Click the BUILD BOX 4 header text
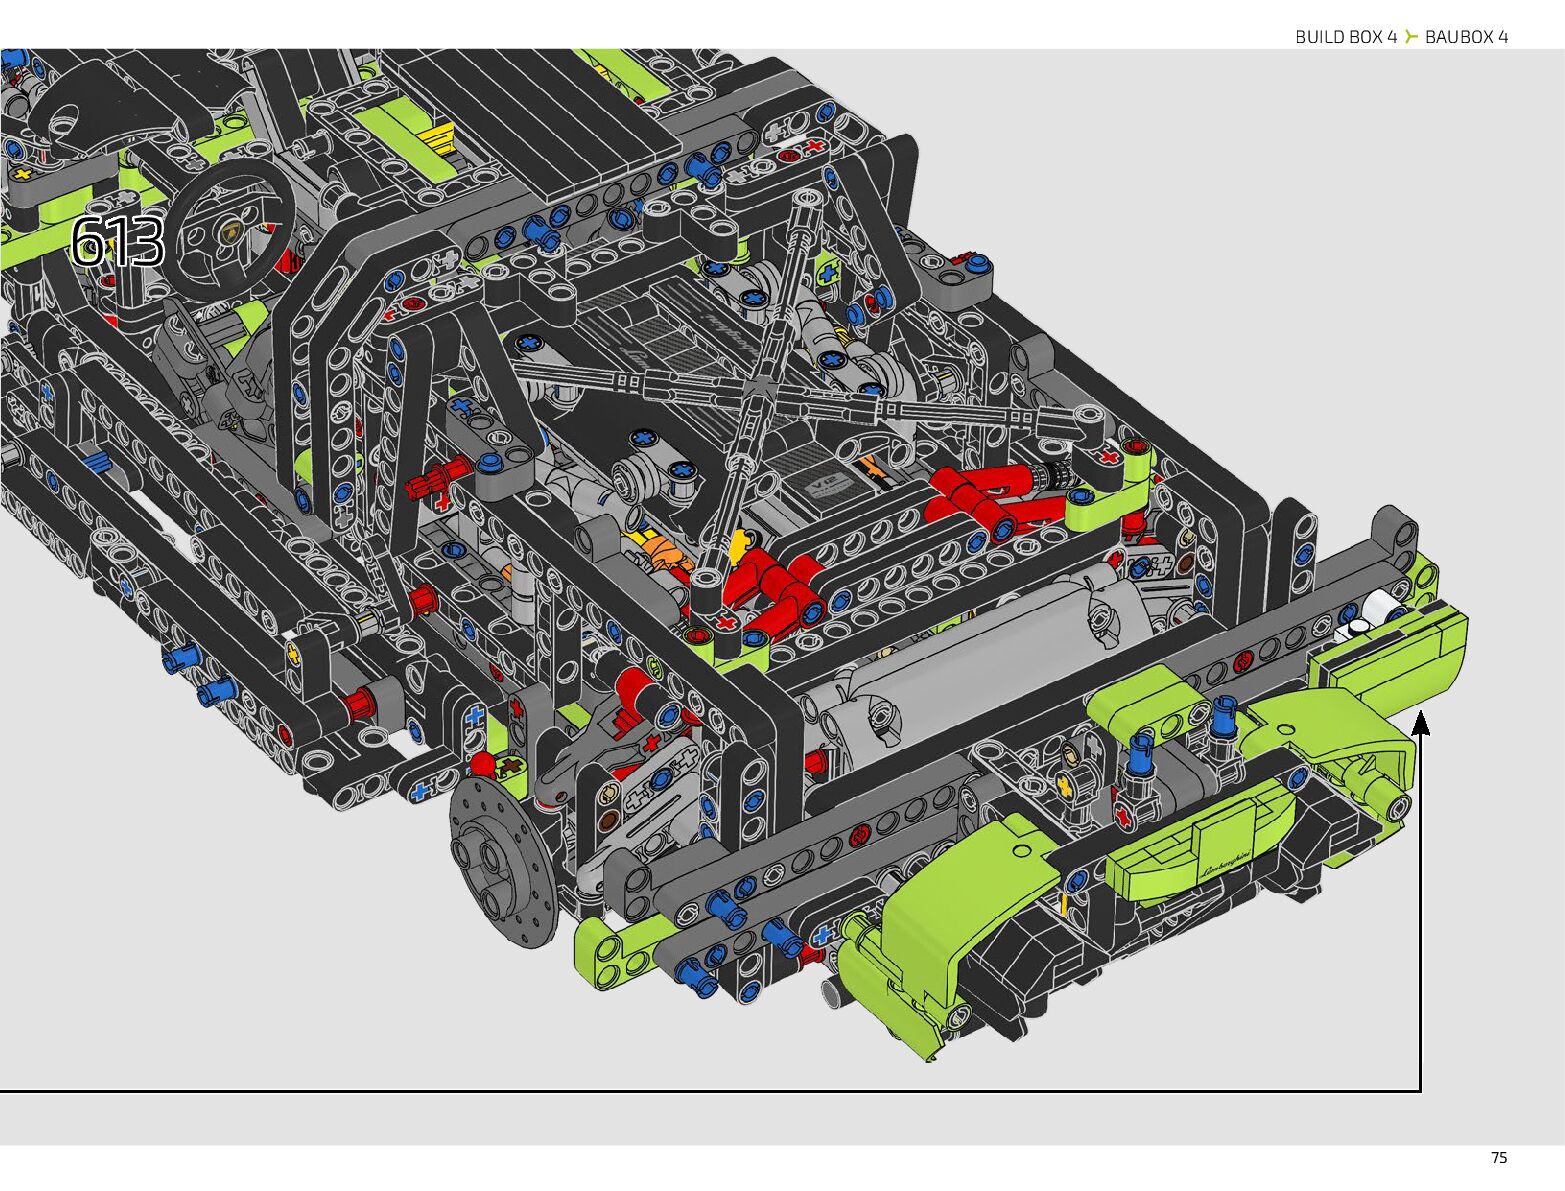Image resolution: width=1565 pixels, height=1191 pixels. pos(1345,37)
